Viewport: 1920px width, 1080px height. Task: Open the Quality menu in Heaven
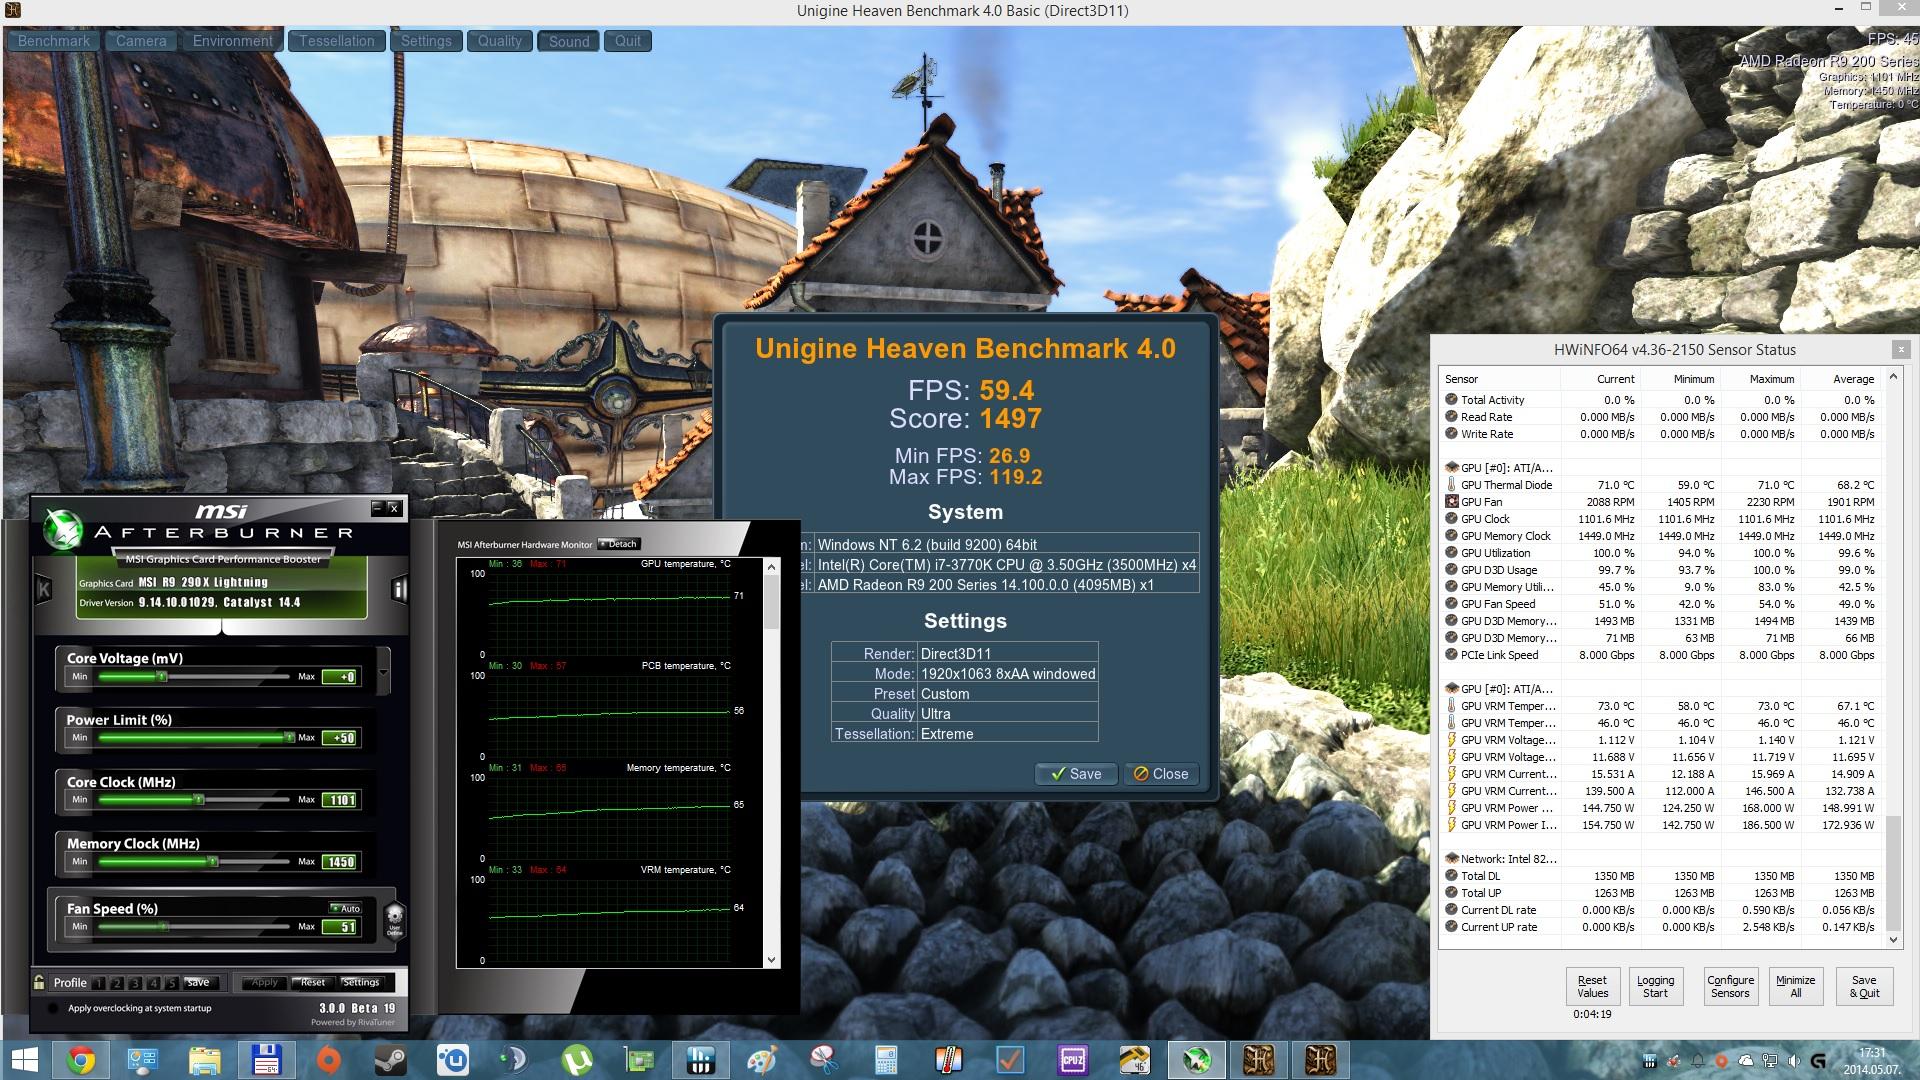coord(500,41)
